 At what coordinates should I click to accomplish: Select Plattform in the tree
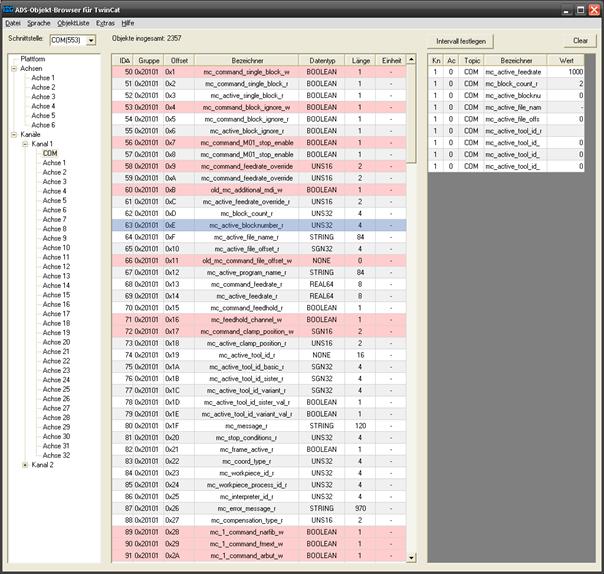pyautogui.click(x=33, y=59)
